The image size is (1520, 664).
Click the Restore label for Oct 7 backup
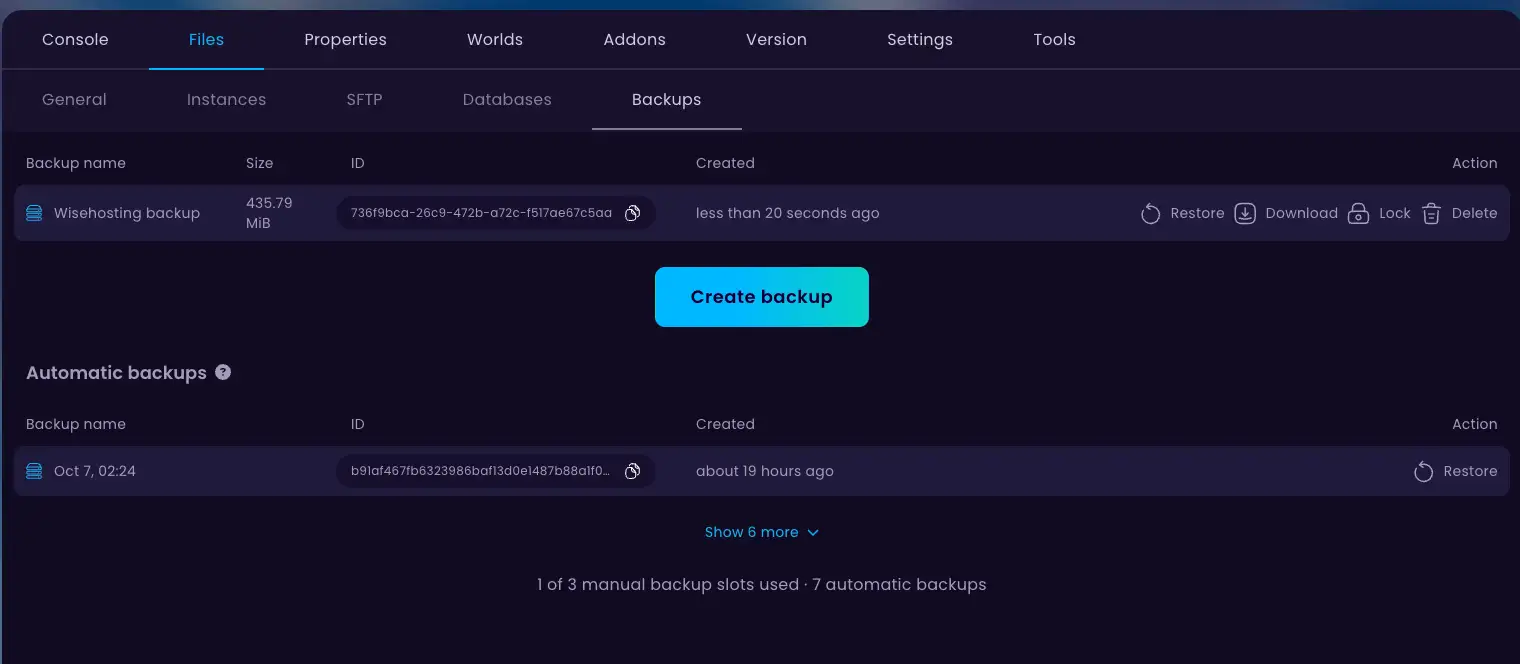[1470, 471]
